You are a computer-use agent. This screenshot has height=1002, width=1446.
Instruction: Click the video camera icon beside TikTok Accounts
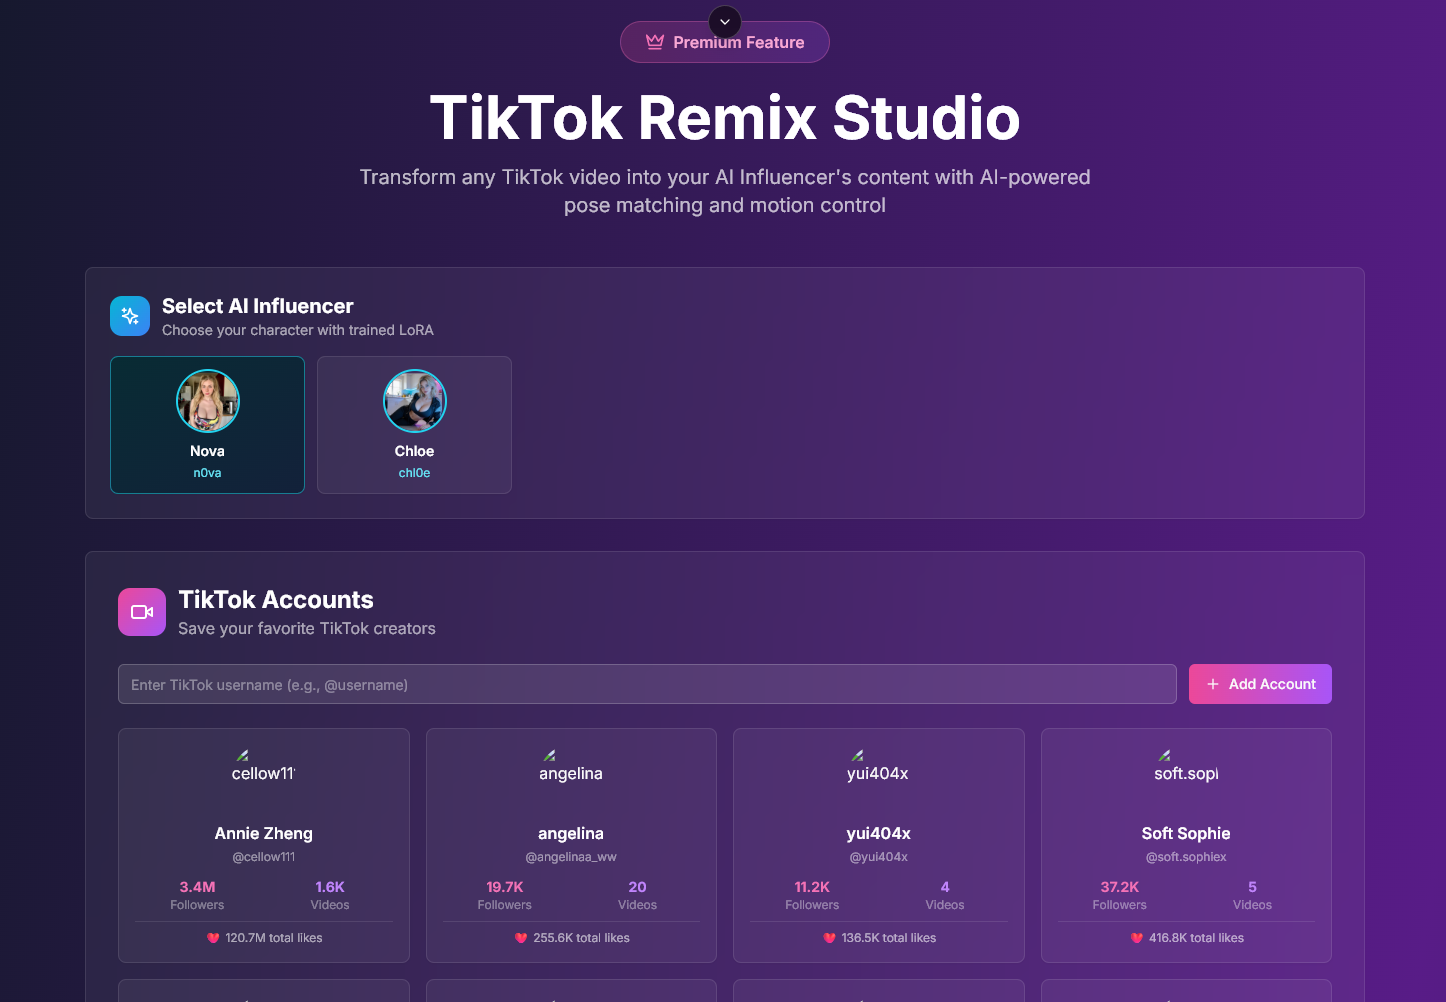tap(142, 612)
